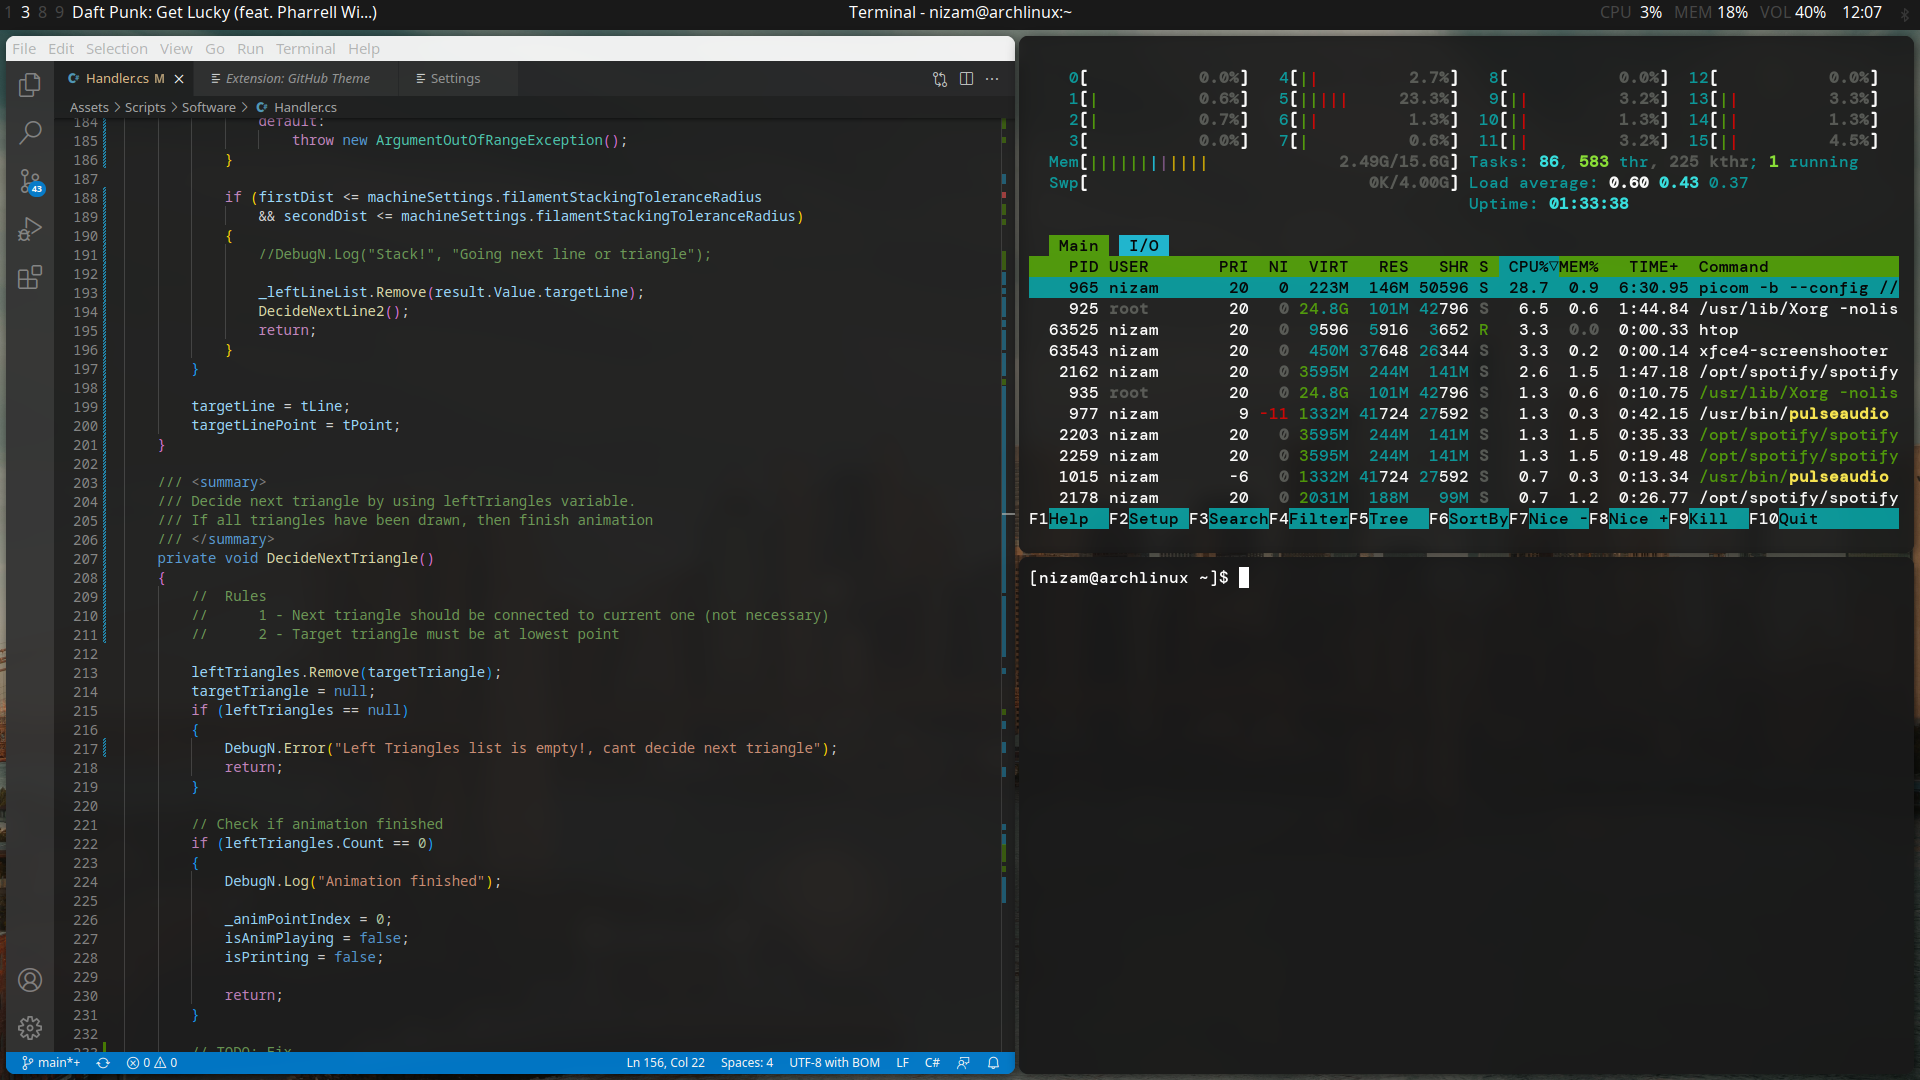Open the Extensions view in activity bar

click(30, 277)
